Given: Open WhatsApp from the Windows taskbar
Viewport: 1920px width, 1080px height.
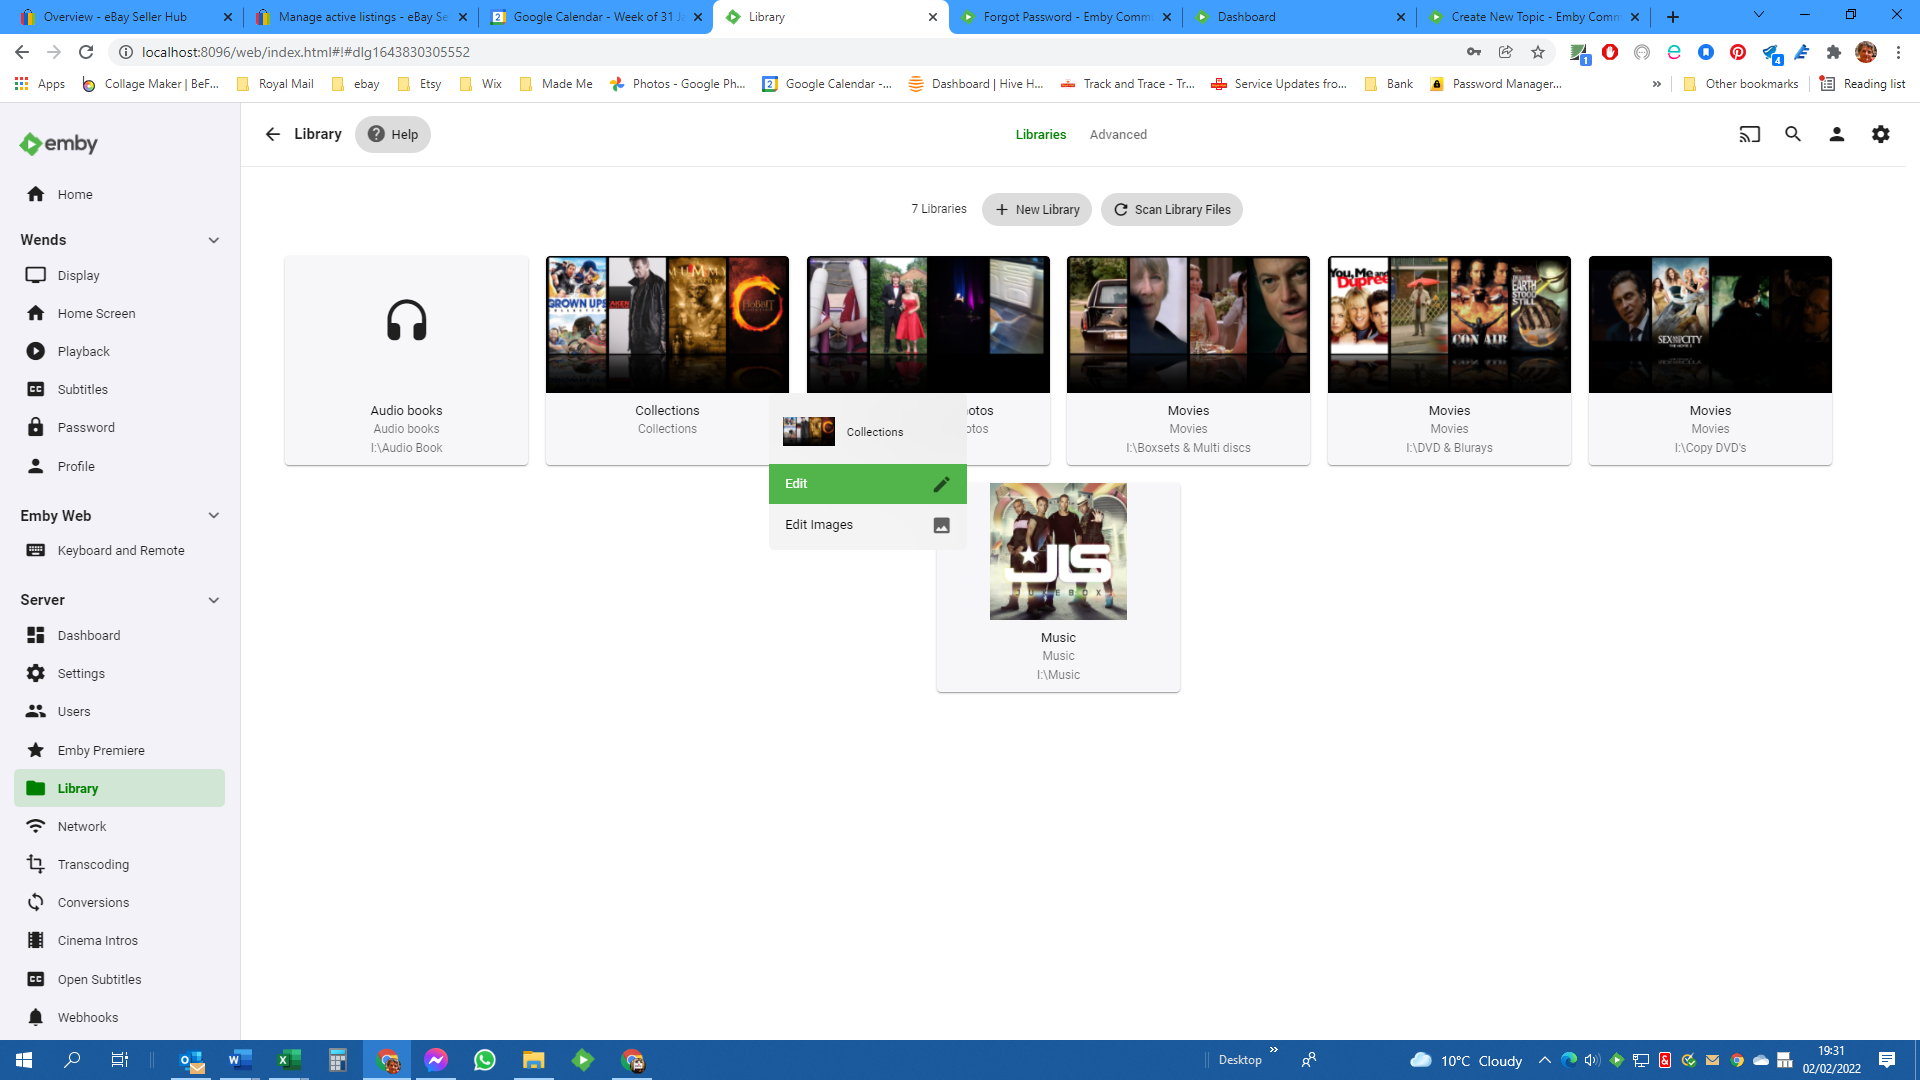Looking at the screenshot, I should (485, 1059).
